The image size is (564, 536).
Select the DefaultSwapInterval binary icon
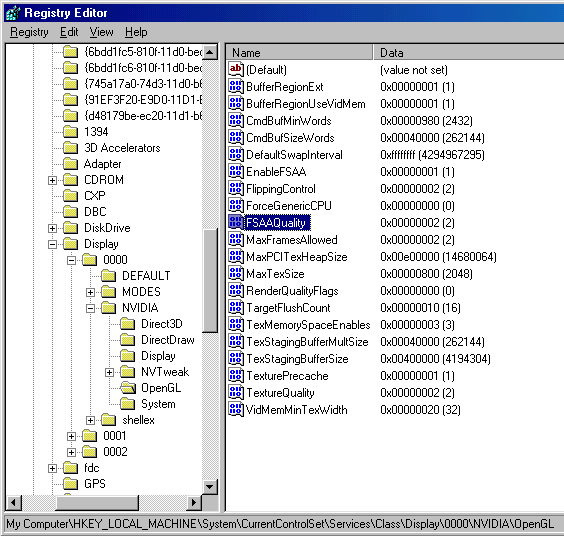[x=236, y=155]
